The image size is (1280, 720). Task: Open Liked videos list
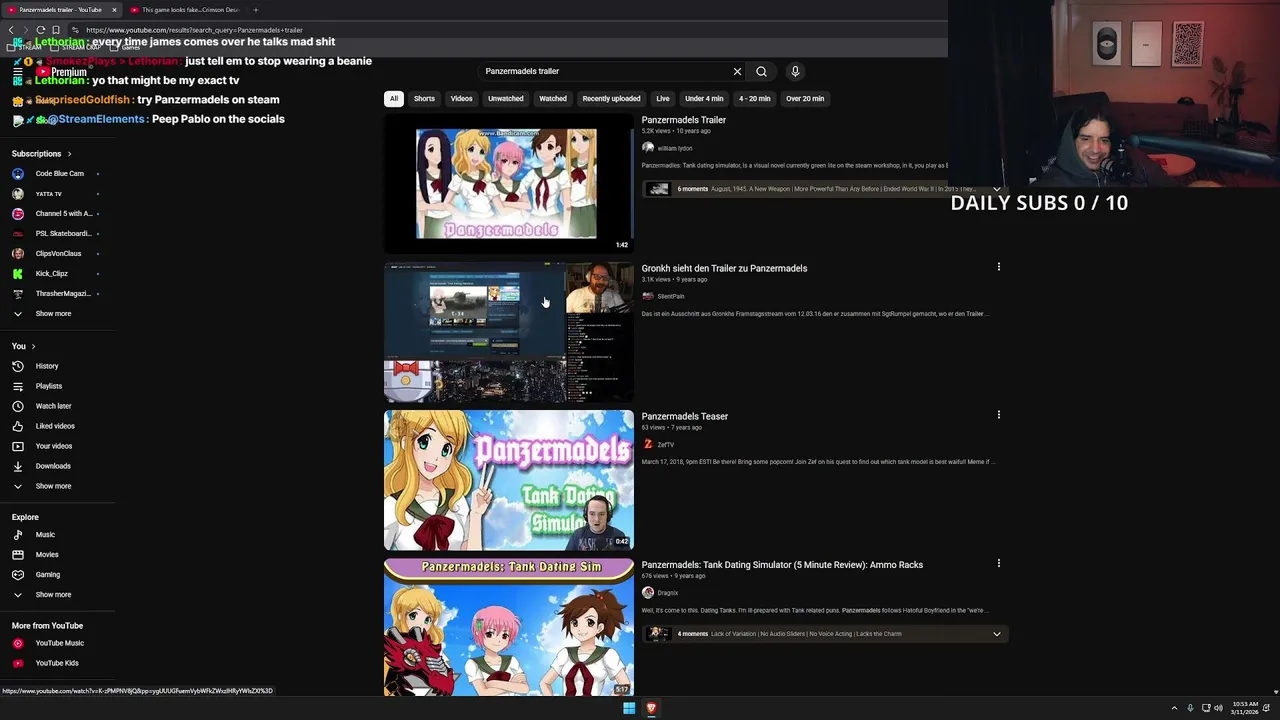(x=55, y=426)
